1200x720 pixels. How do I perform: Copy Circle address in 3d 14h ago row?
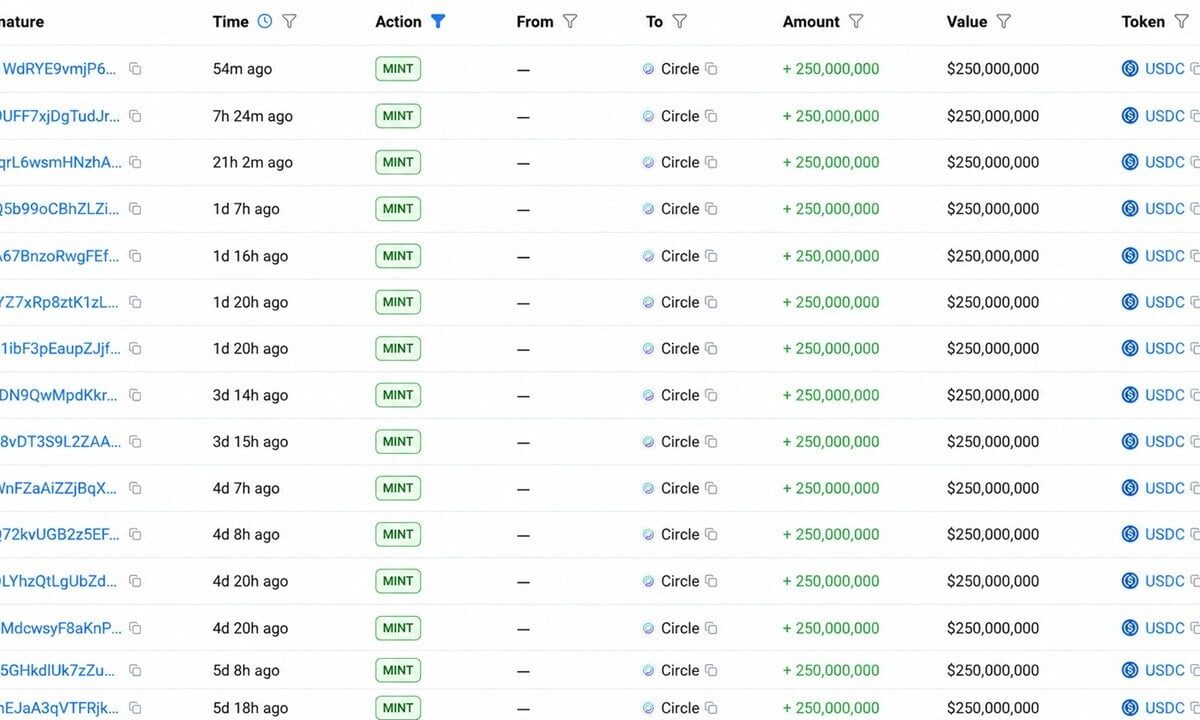coord(711,395)
